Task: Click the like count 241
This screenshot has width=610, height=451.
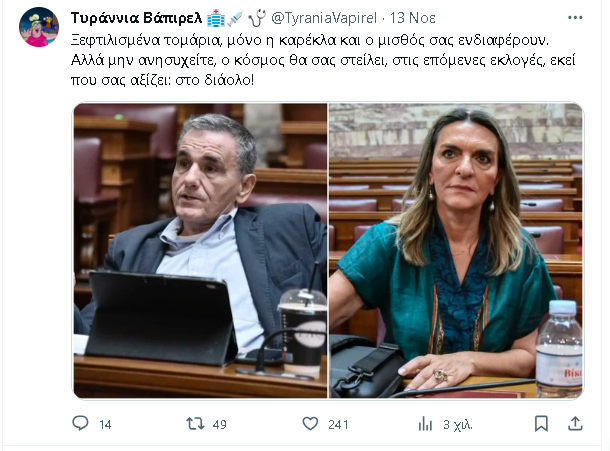Action: pos(338,425)
